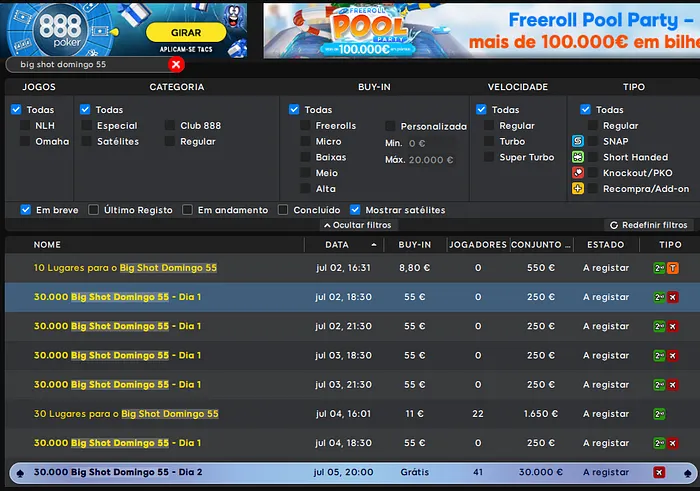
Task: Check the NLH game filter
Action: [25, 125]
